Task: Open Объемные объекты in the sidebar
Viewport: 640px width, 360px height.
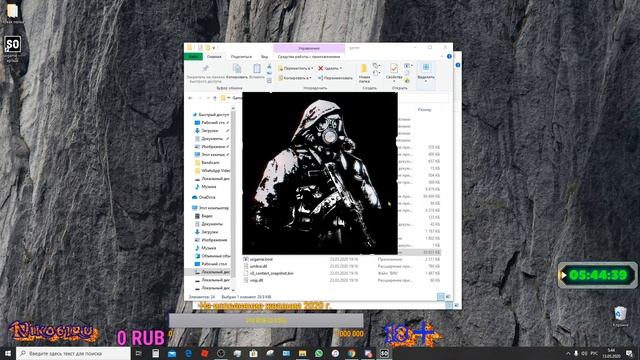Action: pyautogui.click(x=213, y=256)
